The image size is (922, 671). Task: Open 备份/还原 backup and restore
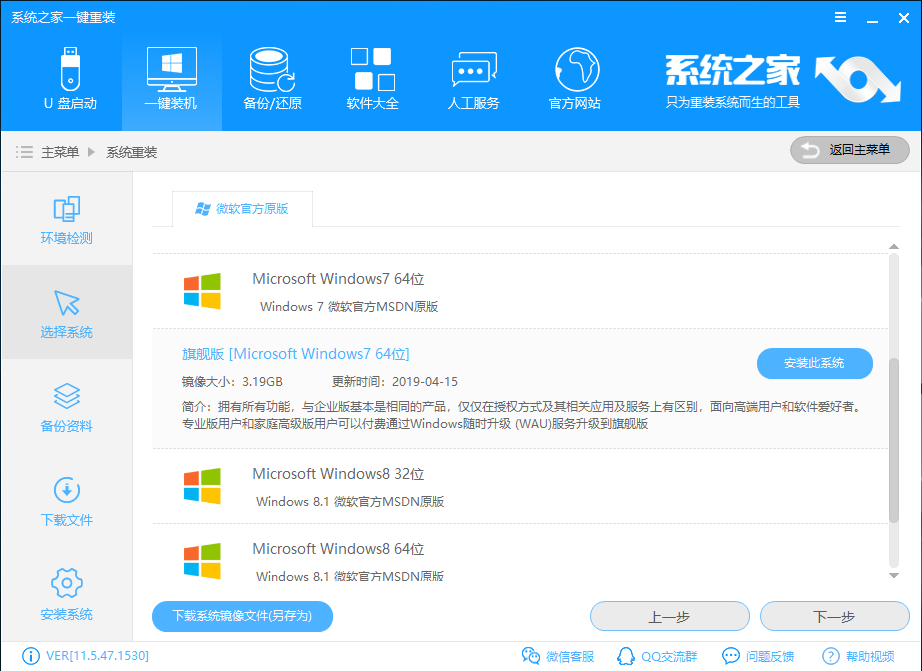[x=272, y=78]
